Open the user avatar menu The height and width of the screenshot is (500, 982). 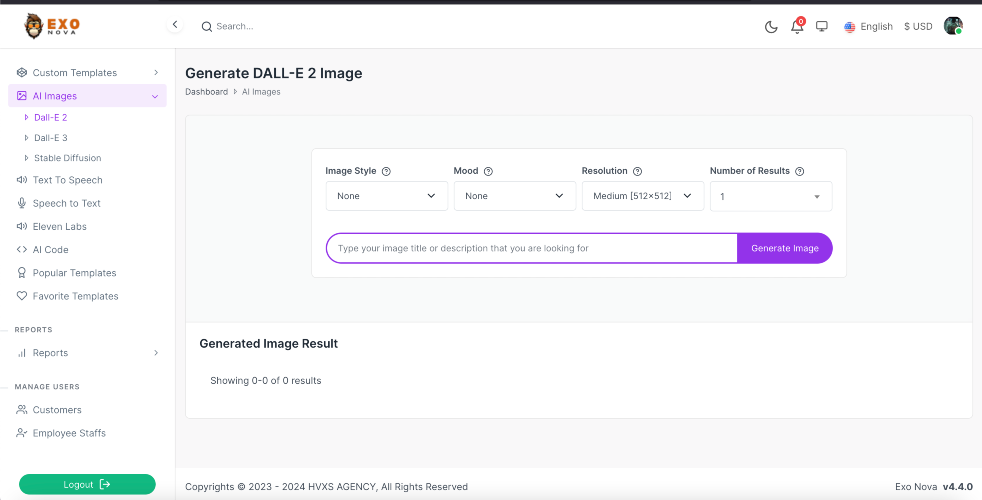pyautogui.click(x=953, y=26)
